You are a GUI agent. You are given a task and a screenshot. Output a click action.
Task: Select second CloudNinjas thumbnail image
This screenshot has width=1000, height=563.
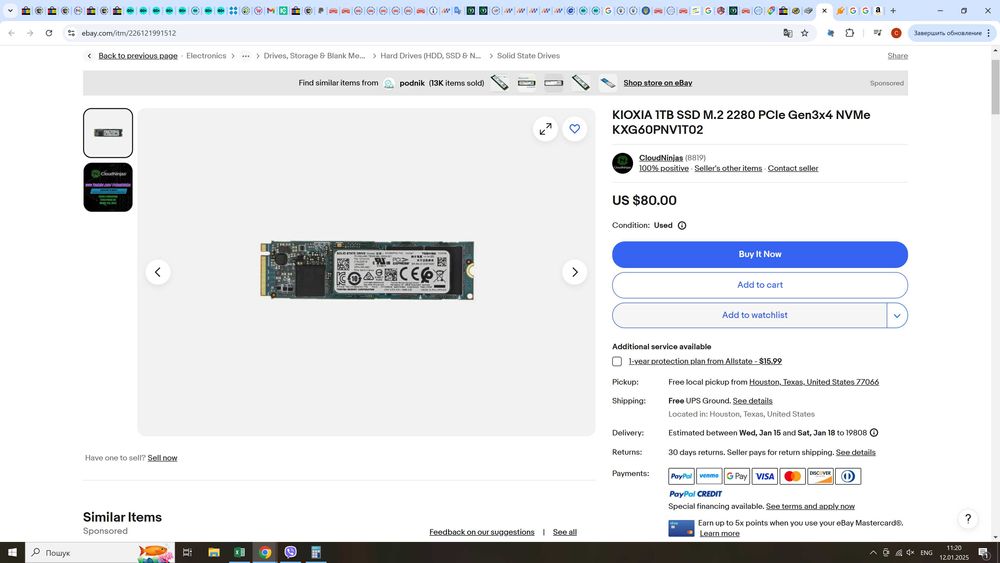(108, 187)
